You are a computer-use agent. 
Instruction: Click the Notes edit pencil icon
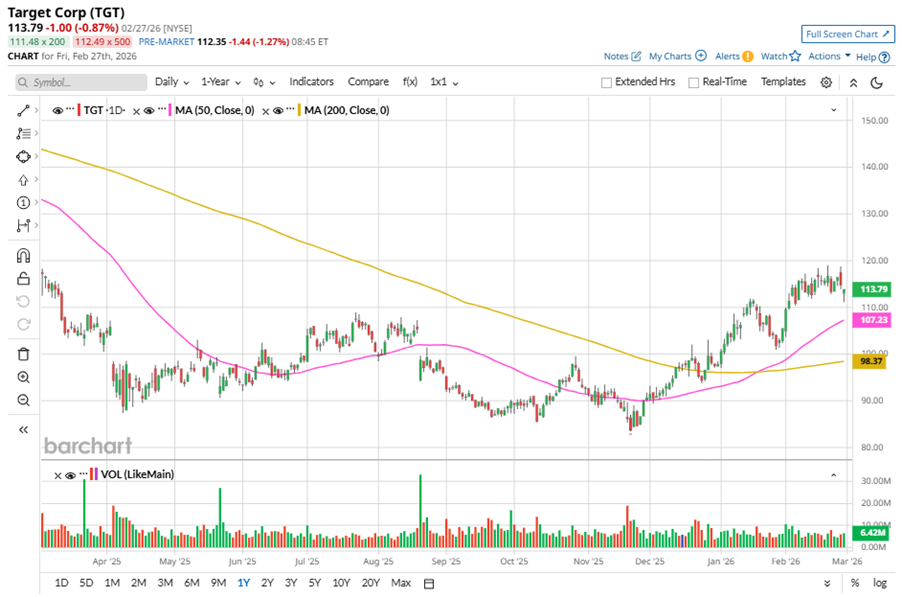click(x=636, y=56)
